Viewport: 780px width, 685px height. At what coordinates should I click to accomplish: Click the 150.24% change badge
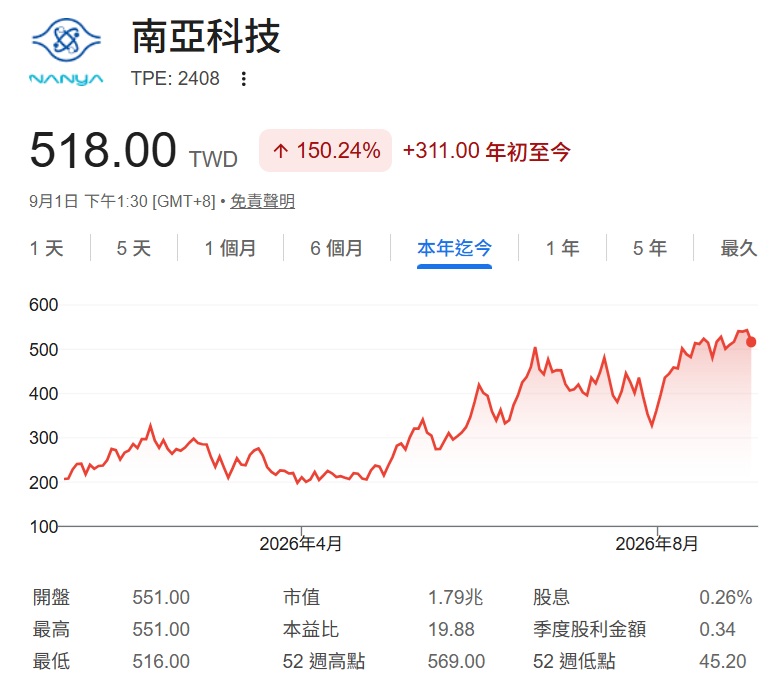pos(325,151)
